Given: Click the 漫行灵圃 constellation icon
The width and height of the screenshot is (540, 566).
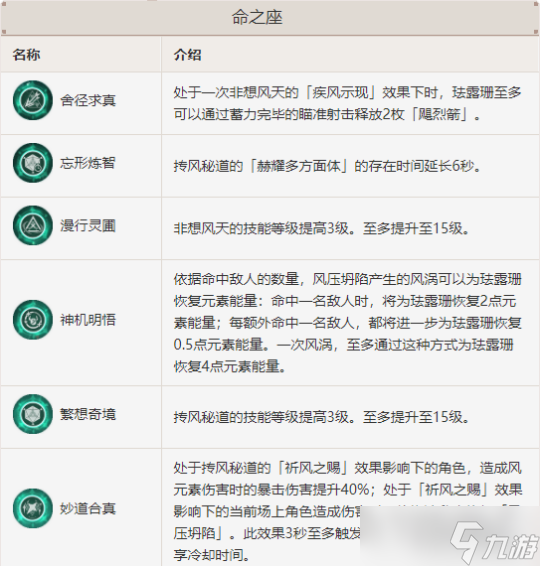Looking at the screenshot, I should (x=33, y=225).
